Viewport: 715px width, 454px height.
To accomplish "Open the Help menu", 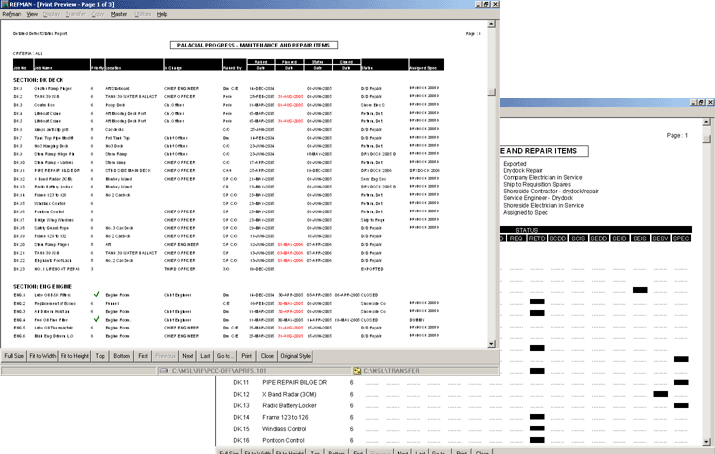I will pyautogui.click(x=162, y=16).
